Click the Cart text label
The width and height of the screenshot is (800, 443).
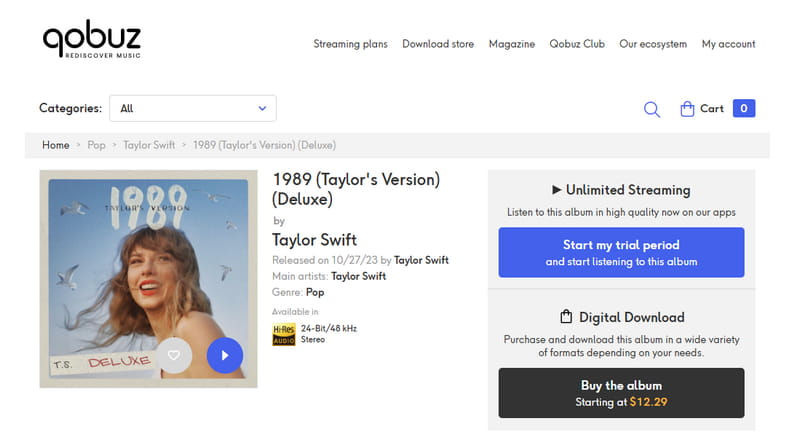712,108
